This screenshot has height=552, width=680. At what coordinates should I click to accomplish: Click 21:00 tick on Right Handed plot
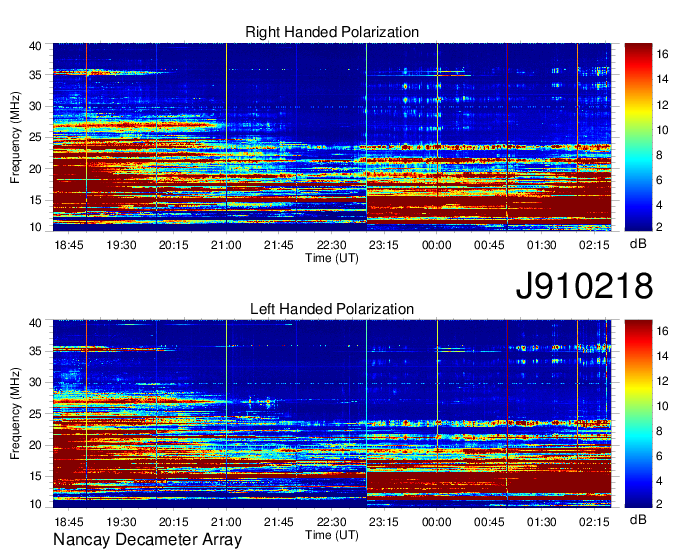226,245
